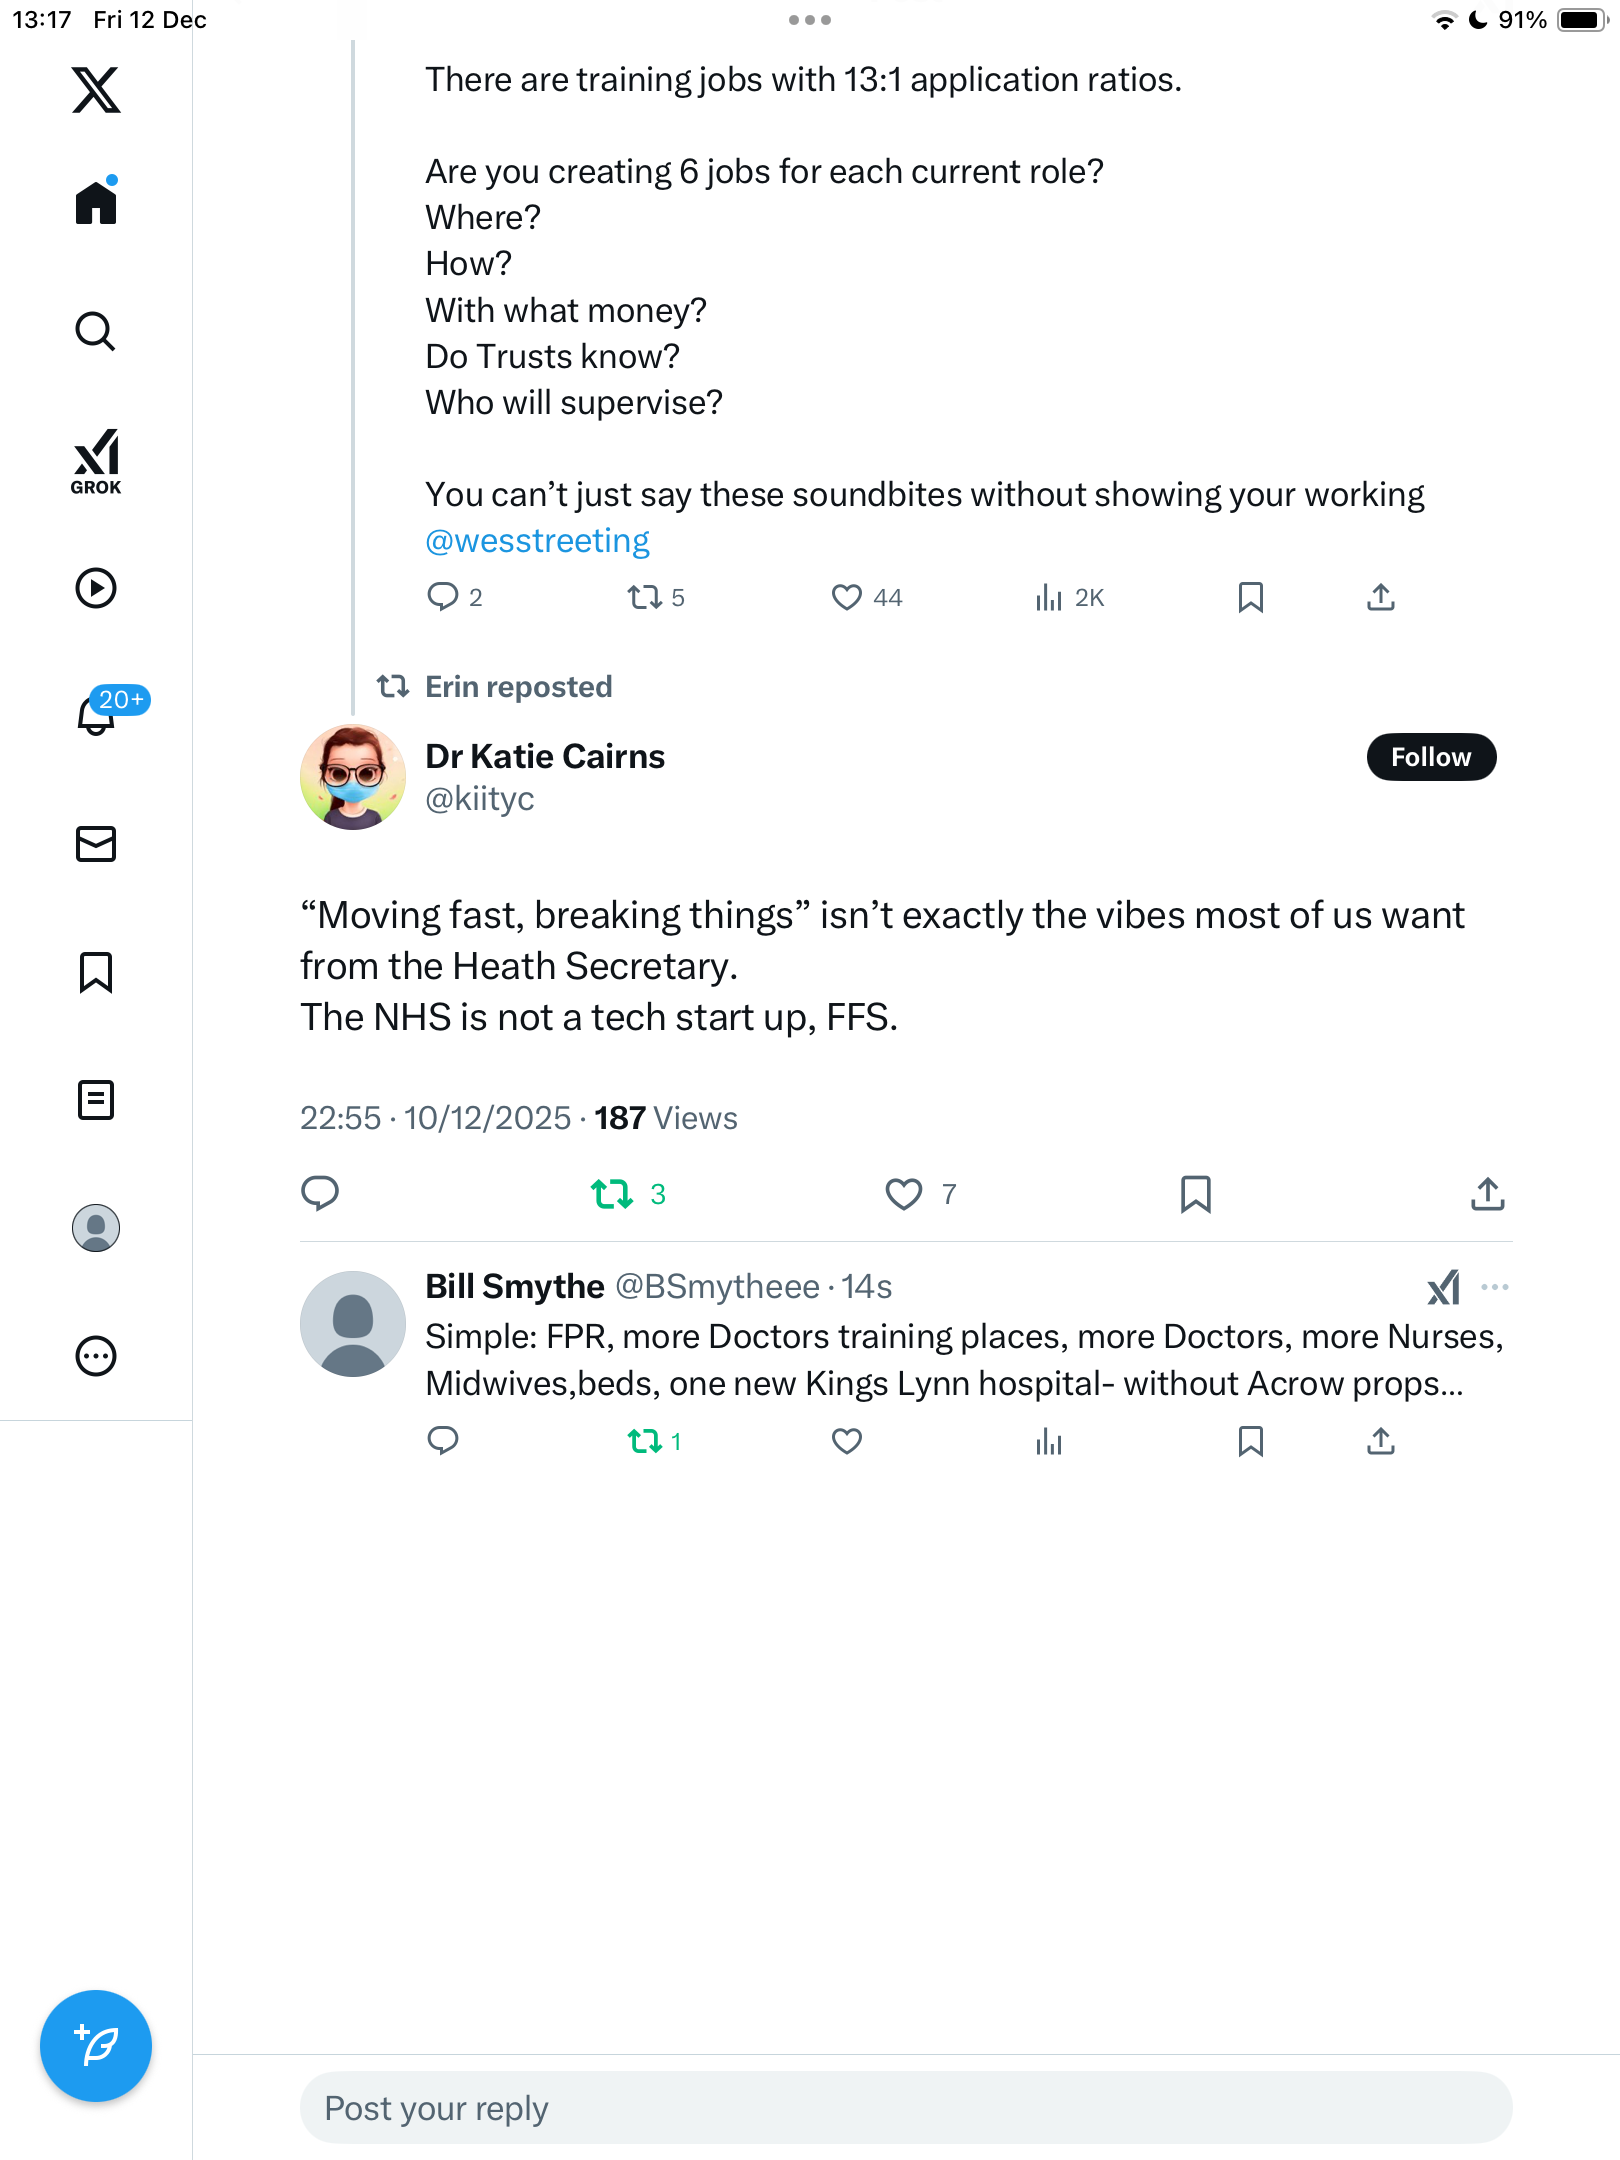Click the Post your reply field
Viewport: 1620px width, 2160px height.
tap(906, 2108)
